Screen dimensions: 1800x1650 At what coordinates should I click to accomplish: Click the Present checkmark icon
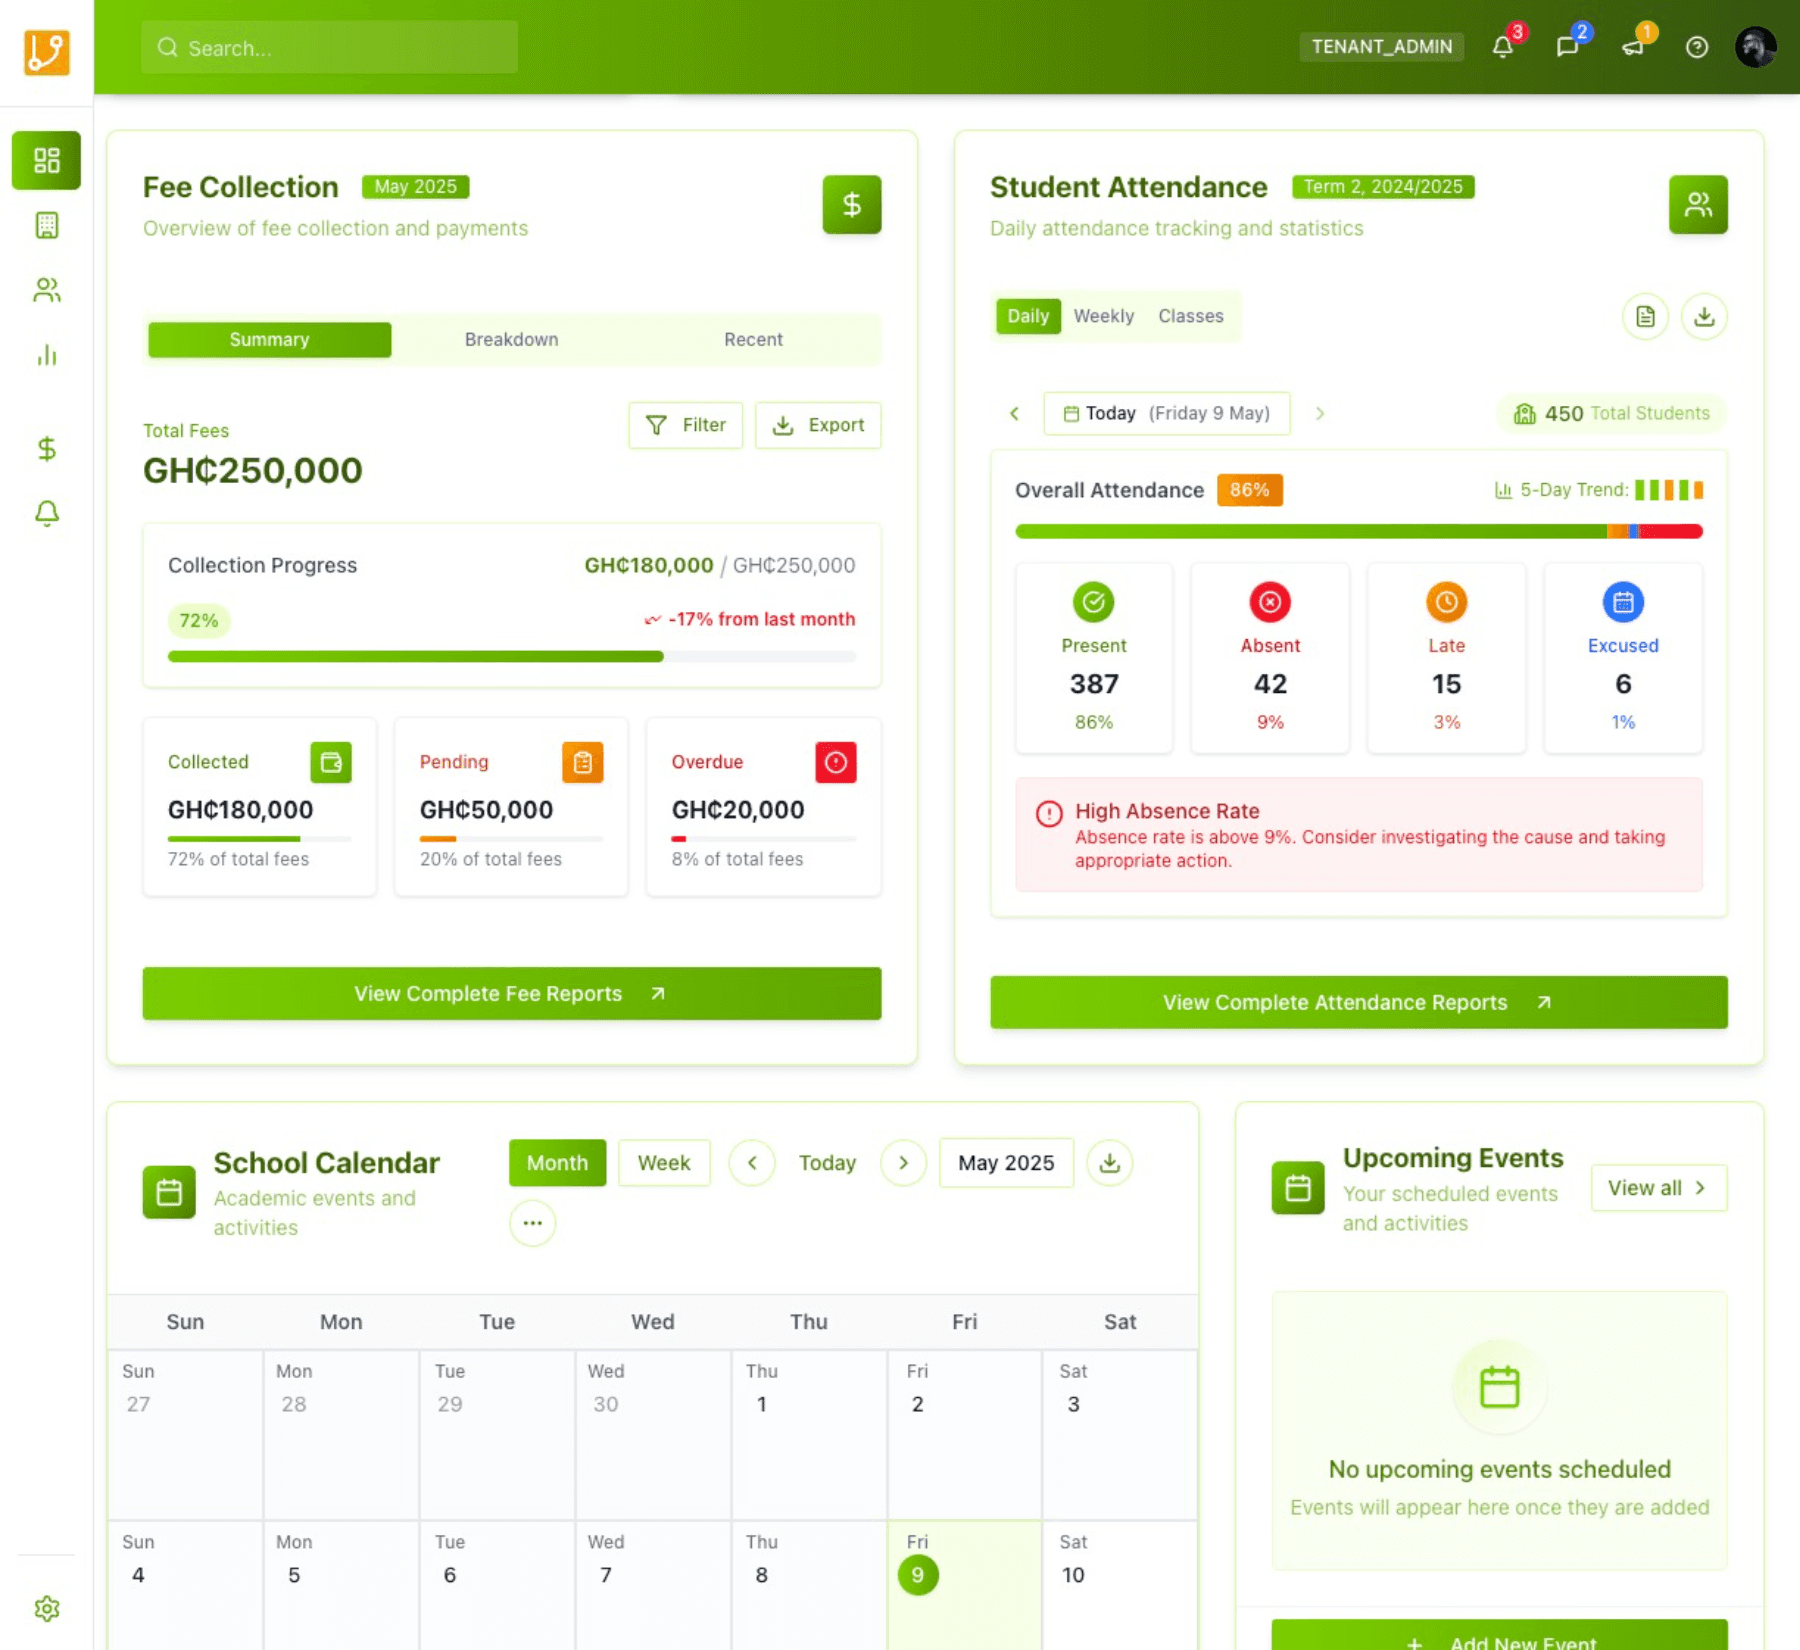coord(1094,602)
